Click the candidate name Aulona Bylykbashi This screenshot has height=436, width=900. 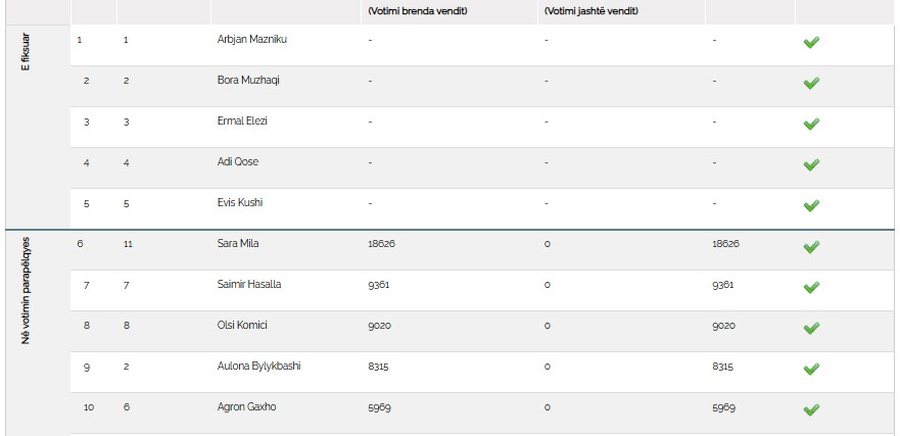[259, 366]
